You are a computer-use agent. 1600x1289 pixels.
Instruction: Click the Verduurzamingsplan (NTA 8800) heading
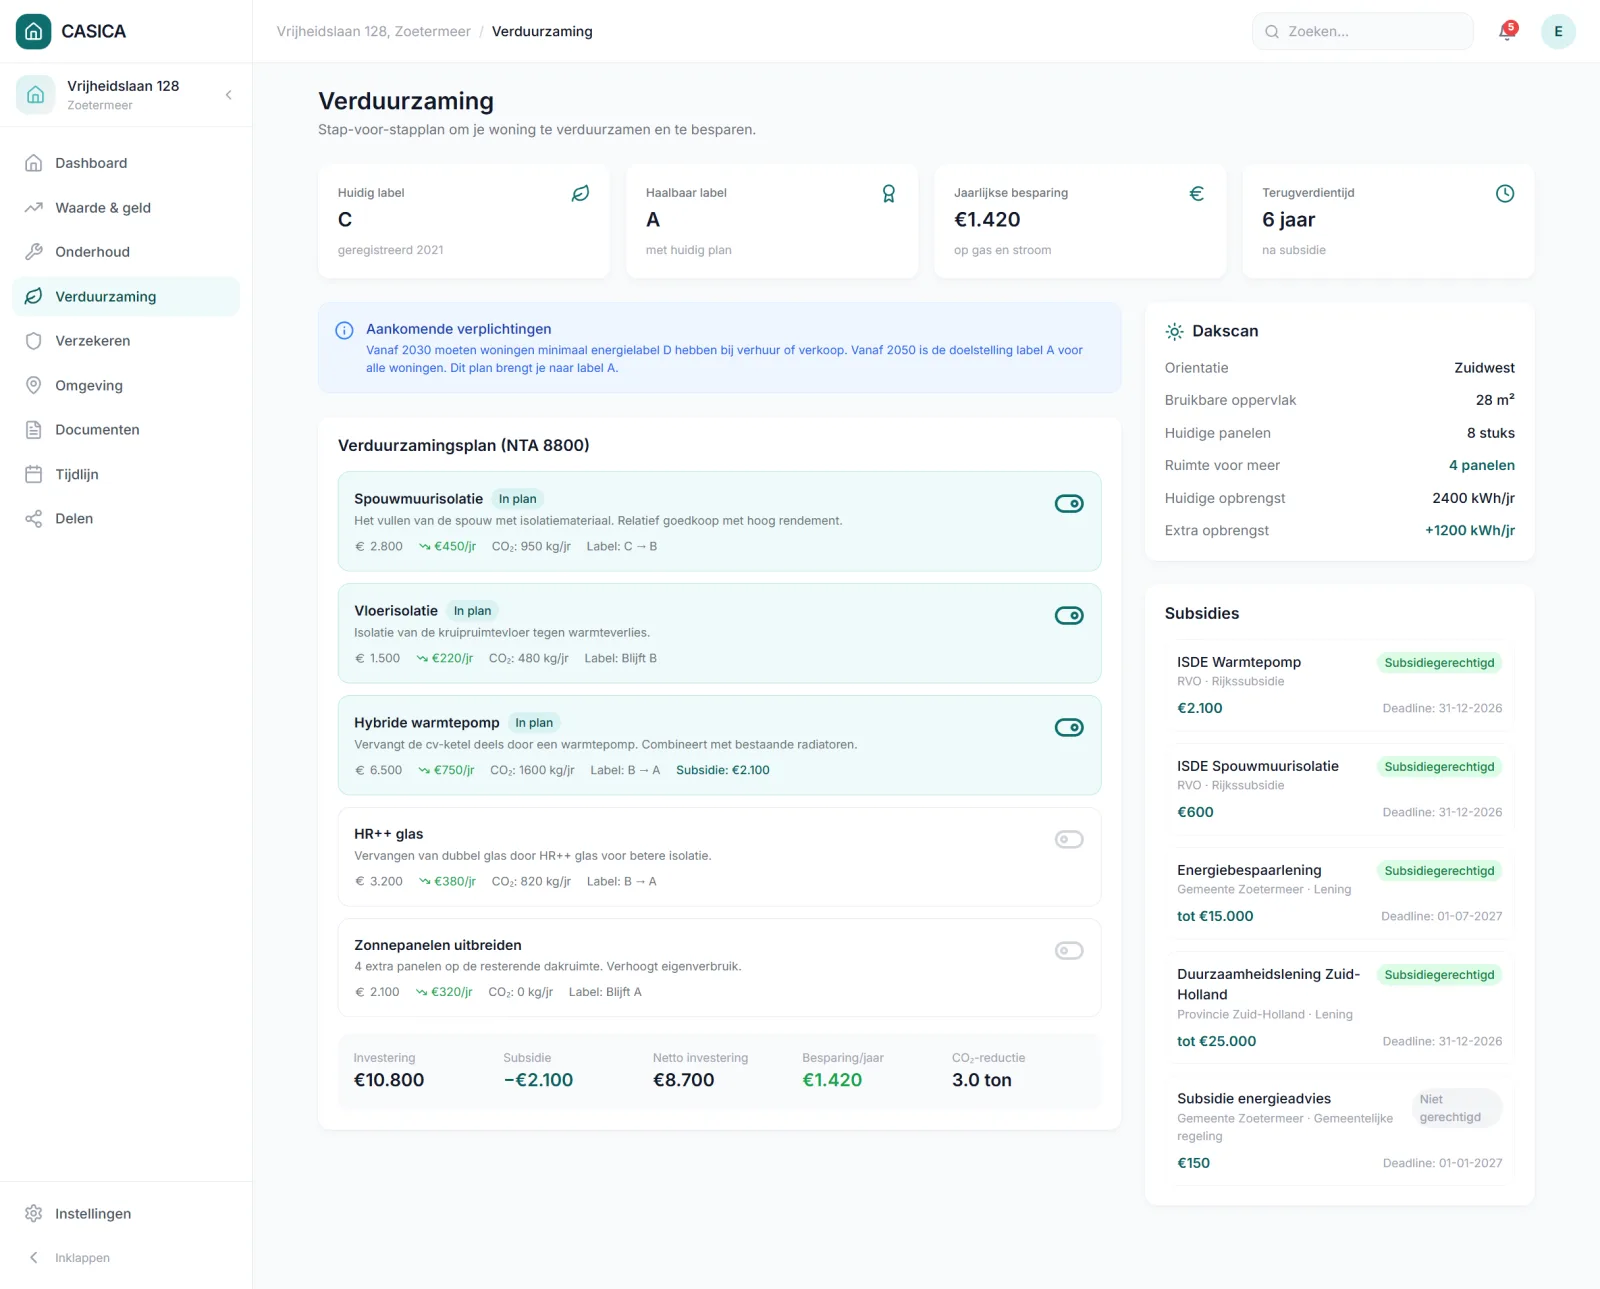(464, 446)
